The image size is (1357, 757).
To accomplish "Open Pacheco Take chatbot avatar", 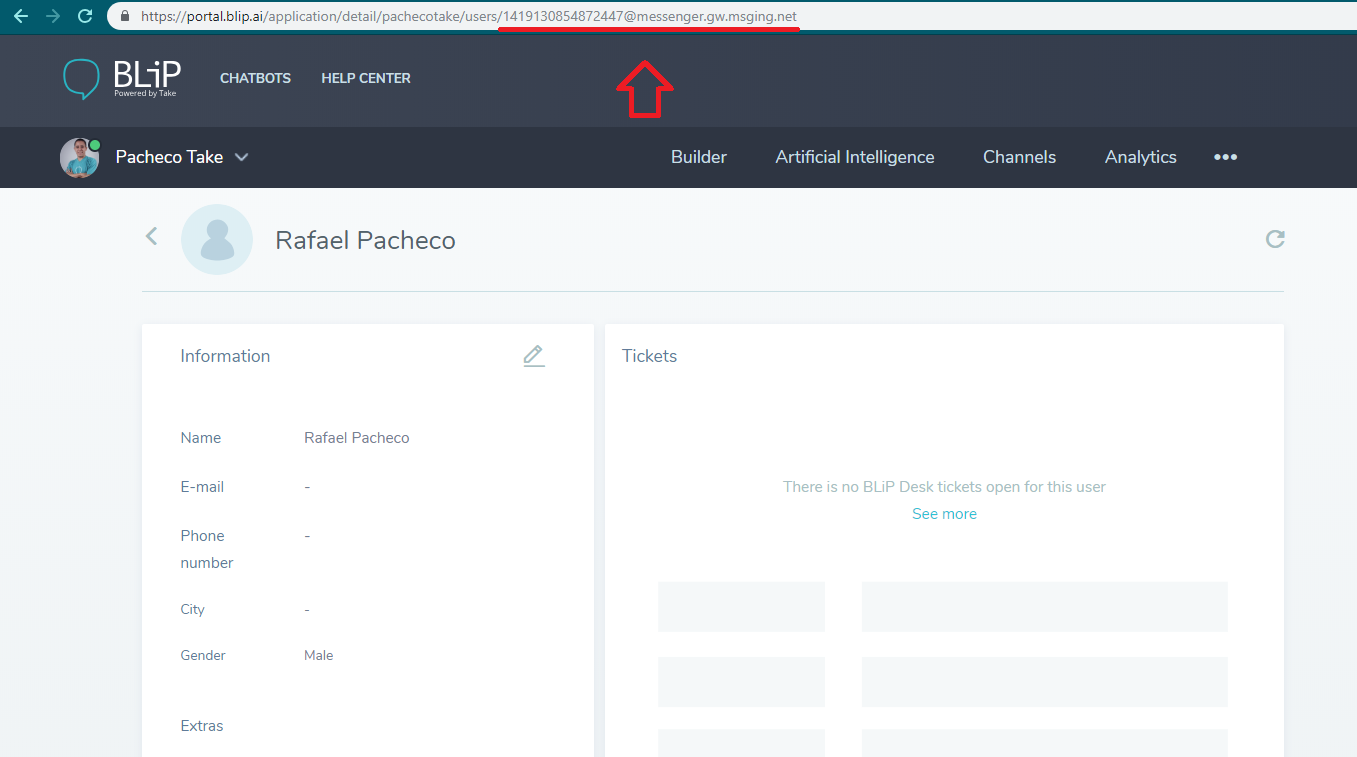I will 80,156.
